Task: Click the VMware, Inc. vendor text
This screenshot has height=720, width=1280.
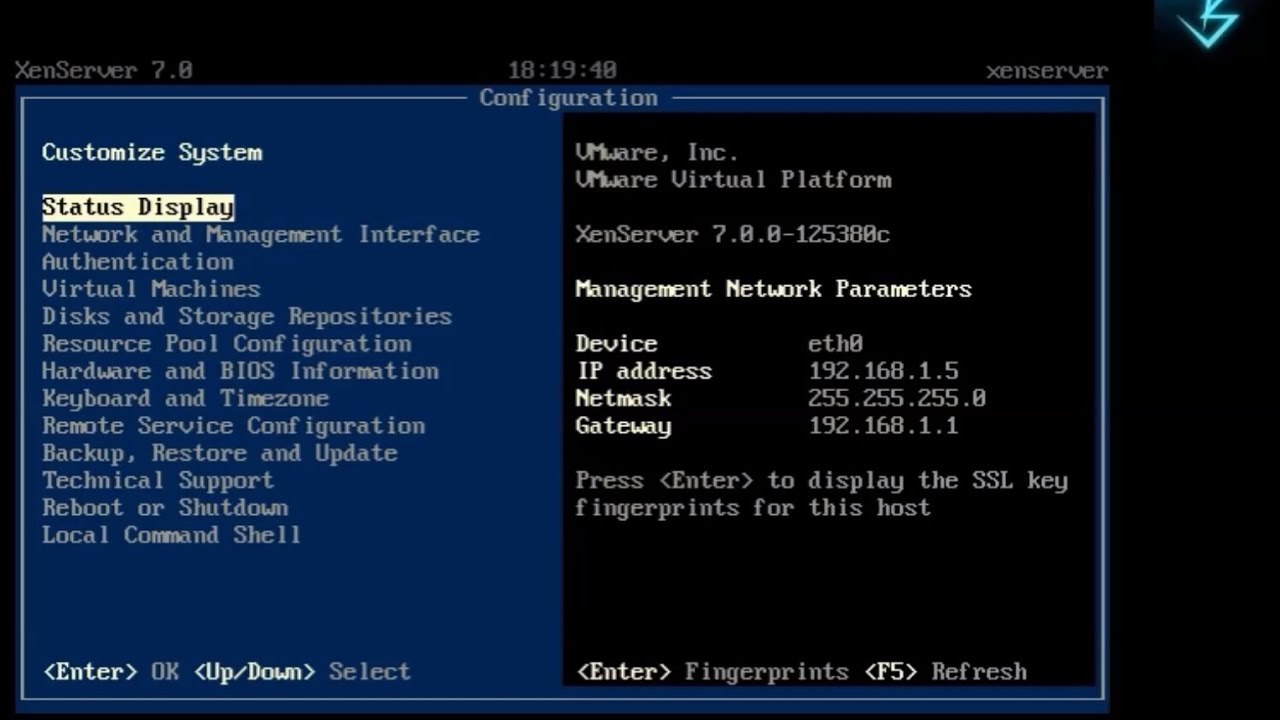Action: [x=657, y=153]
